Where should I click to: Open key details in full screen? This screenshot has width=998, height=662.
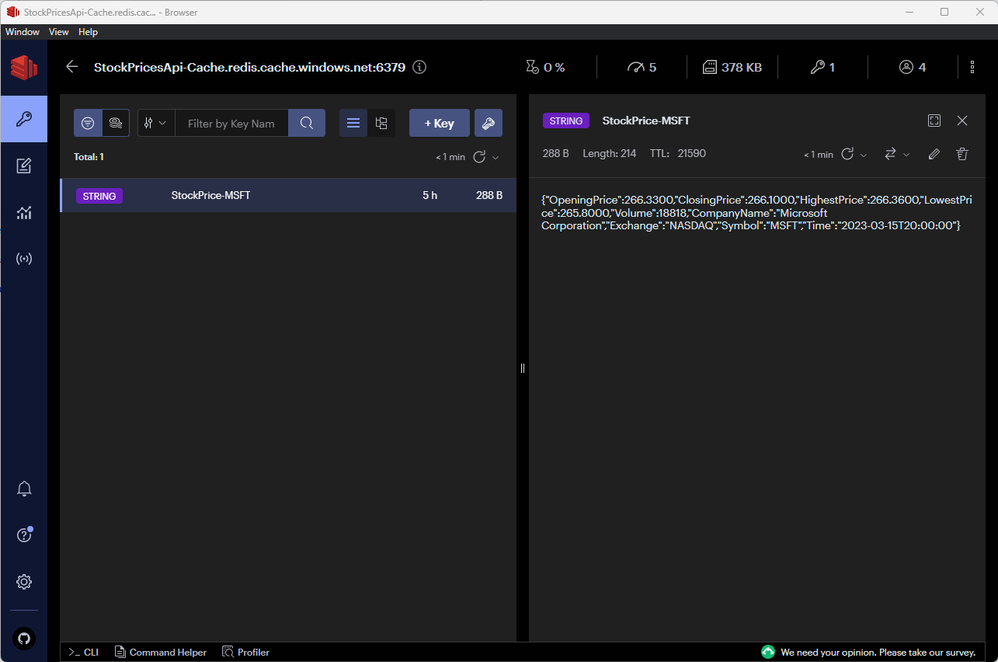click(934, 120)
